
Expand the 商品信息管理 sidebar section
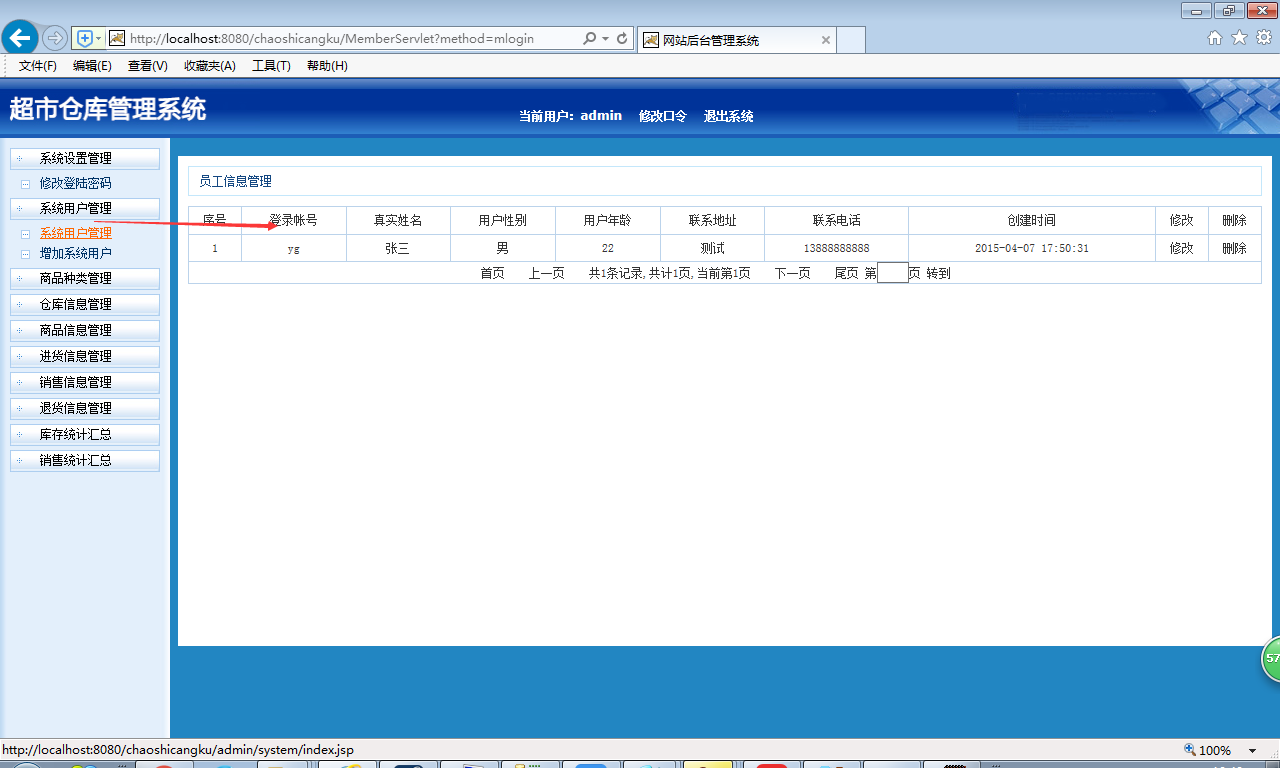84,330
